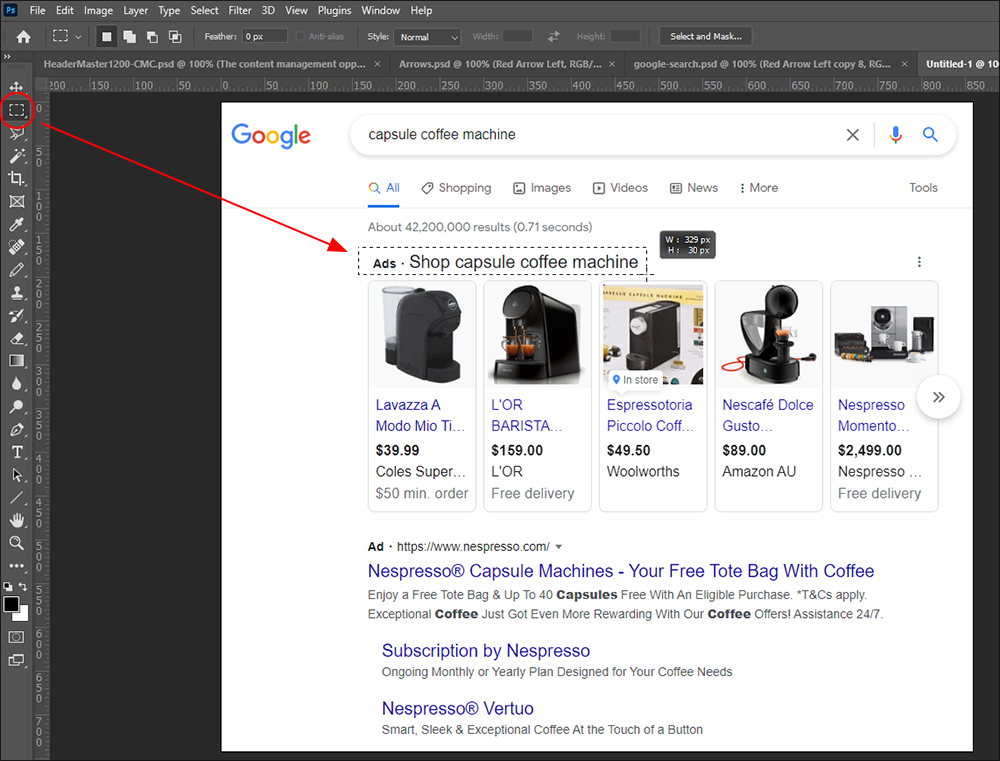Close the Arrows.psd tab

[612, 64]
